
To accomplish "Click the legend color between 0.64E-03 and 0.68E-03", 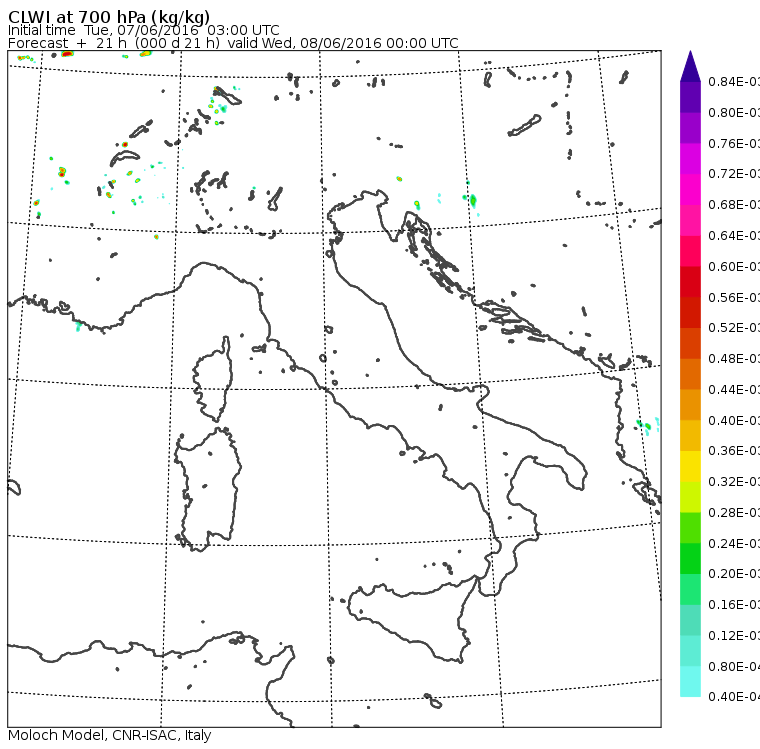I will (x=690, y=220).
